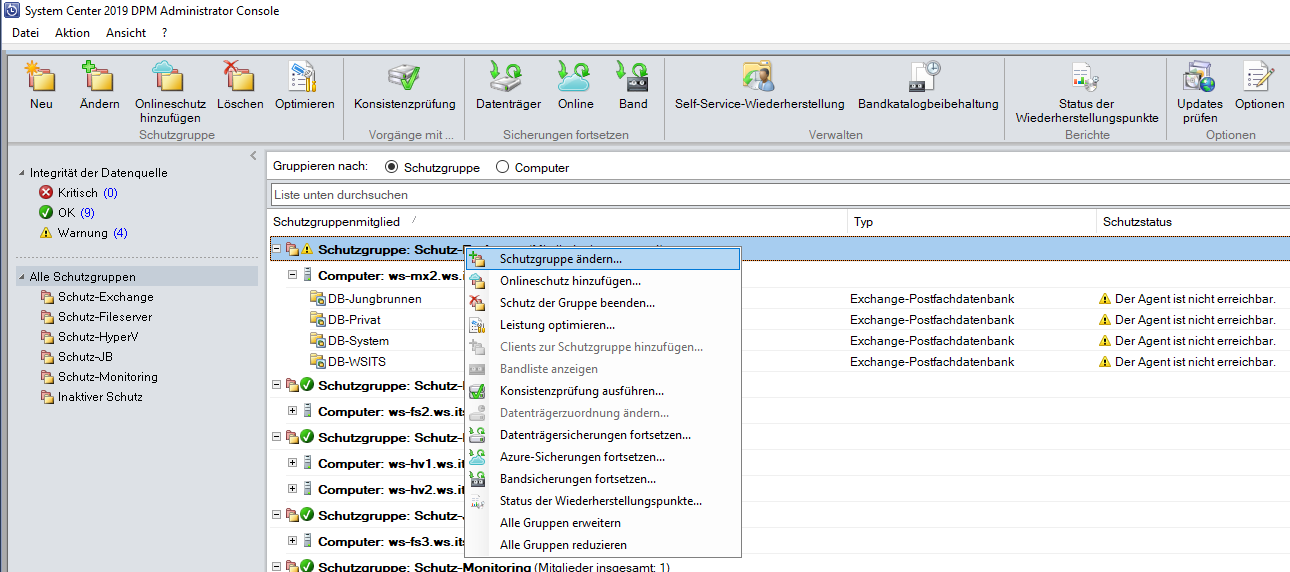
Task: Choose Datenträgersicherungen fortsetzen... menu entry
Action: click(x=603, y=435)
